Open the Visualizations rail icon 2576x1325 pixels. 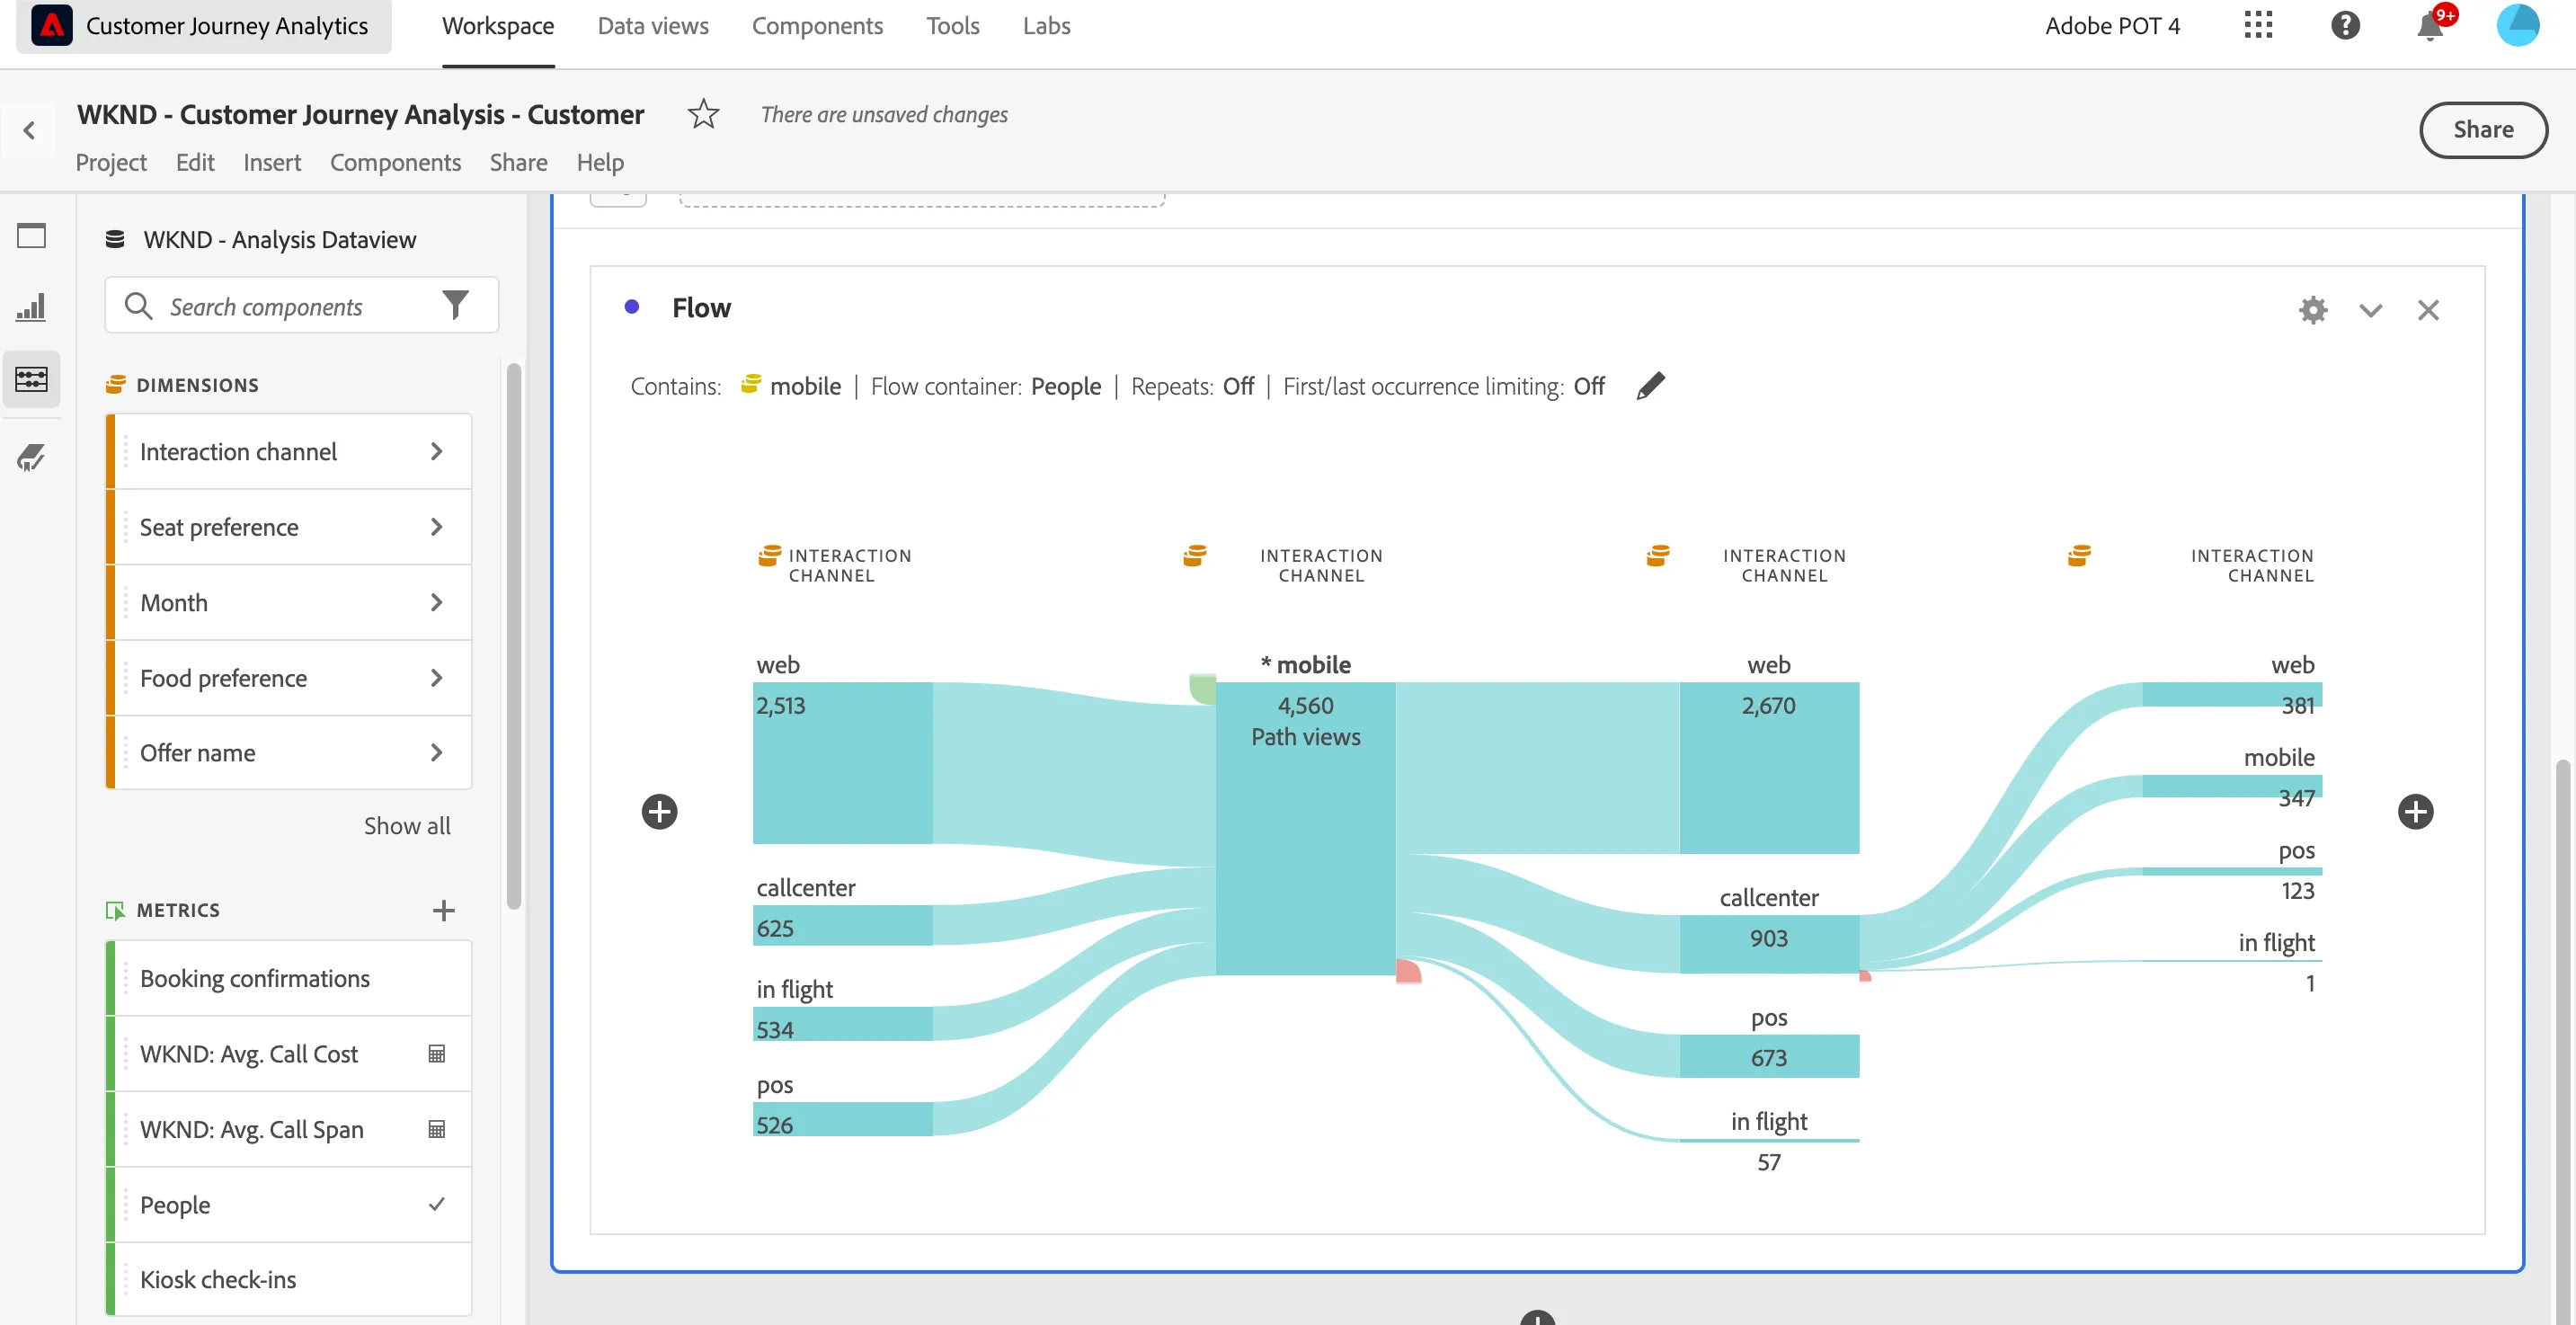coord(32,307)
